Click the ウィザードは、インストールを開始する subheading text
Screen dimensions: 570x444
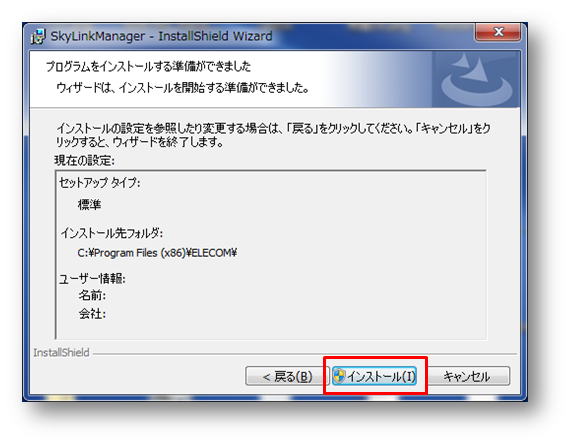click(x=182, y=88)
